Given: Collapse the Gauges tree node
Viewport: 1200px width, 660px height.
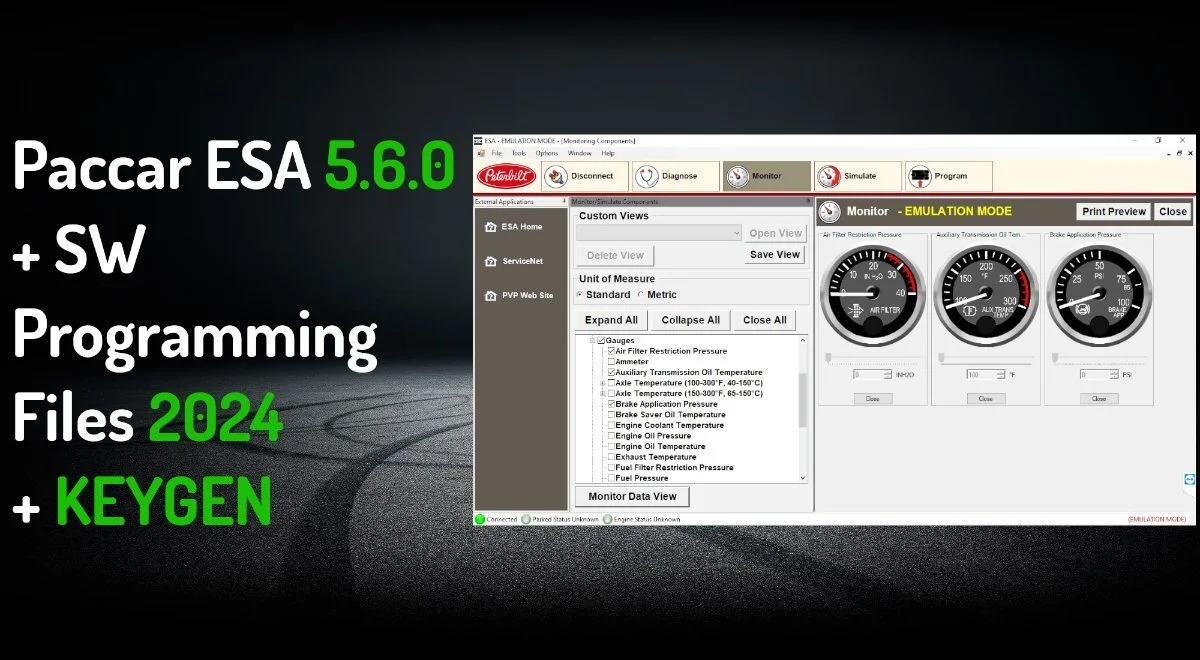Looking at the screenshot, I should 592,341.
